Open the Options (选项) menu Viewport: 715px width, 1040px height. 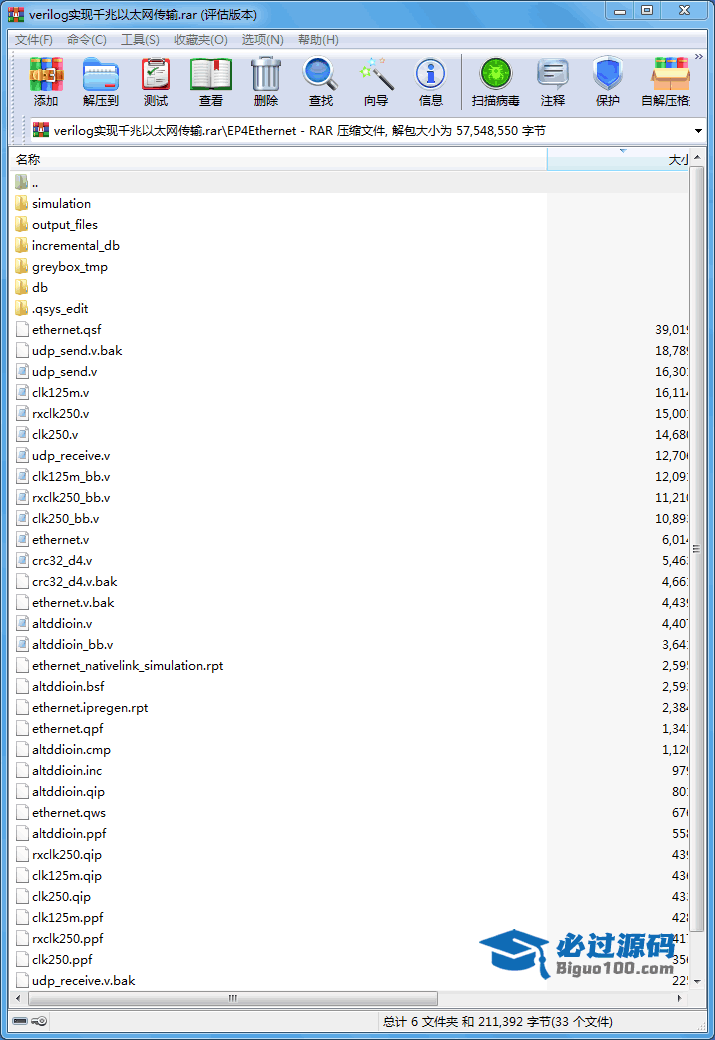click(262, 40)
